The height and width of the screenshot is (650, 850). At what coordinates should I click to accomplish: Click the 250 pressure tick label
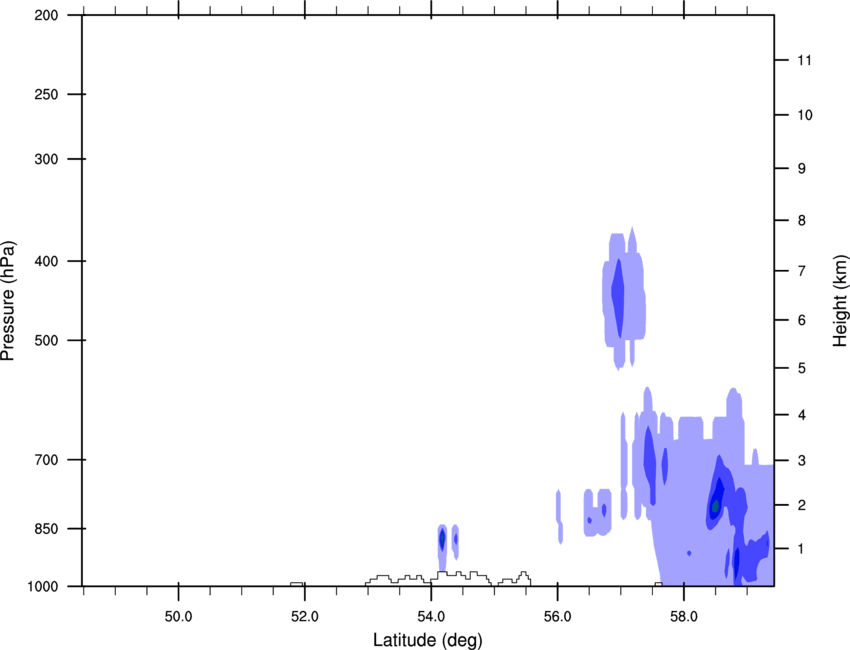(x=46, y=94)
